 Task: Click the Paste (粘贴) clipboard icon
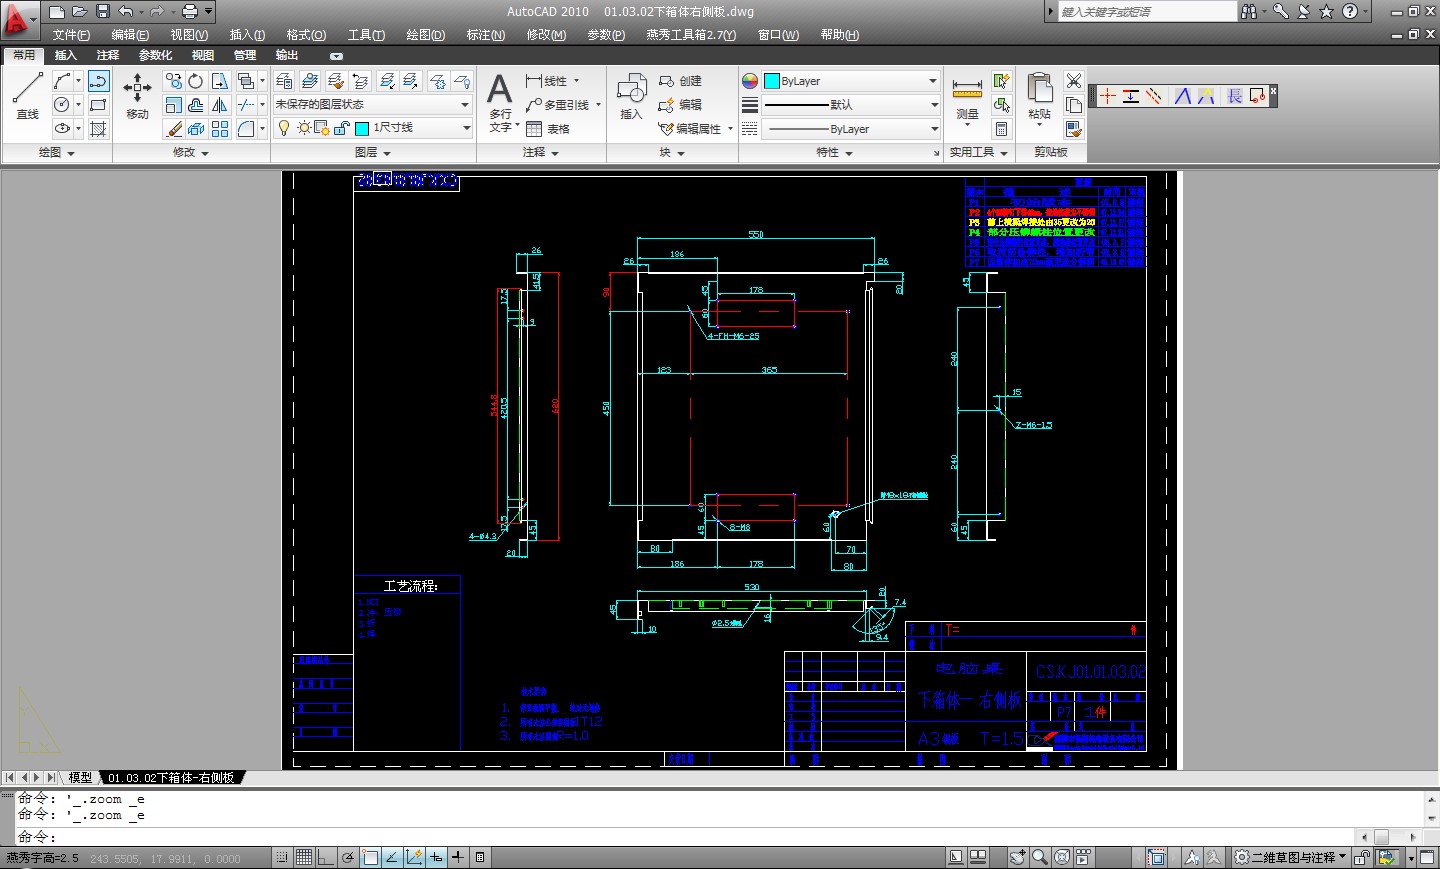(1040, 95)
